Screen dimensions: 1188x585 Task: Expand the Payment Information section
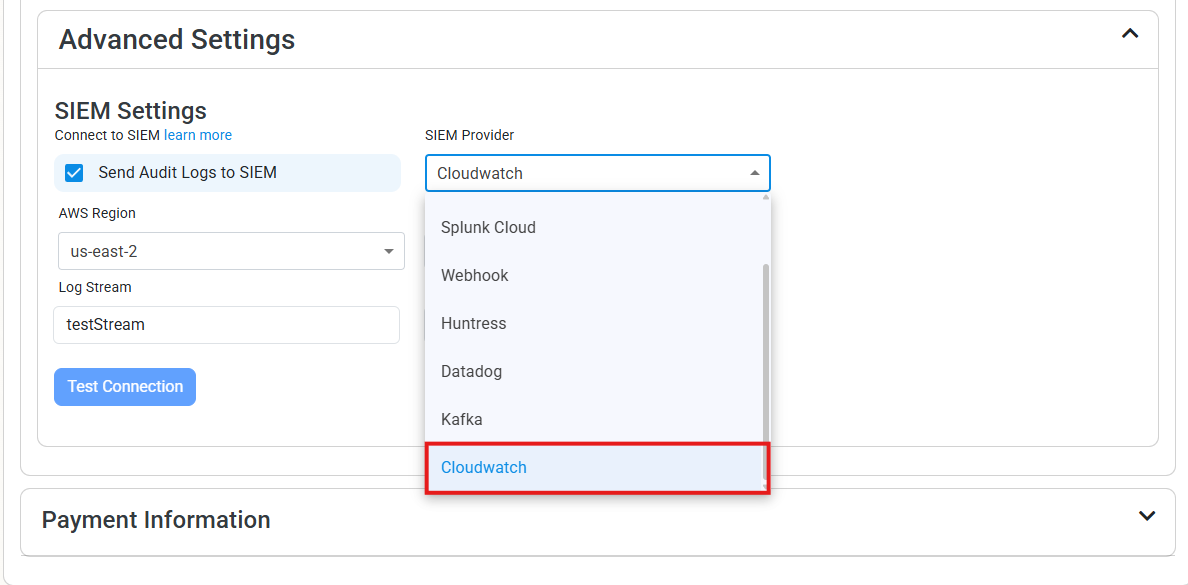point(1146,515)
